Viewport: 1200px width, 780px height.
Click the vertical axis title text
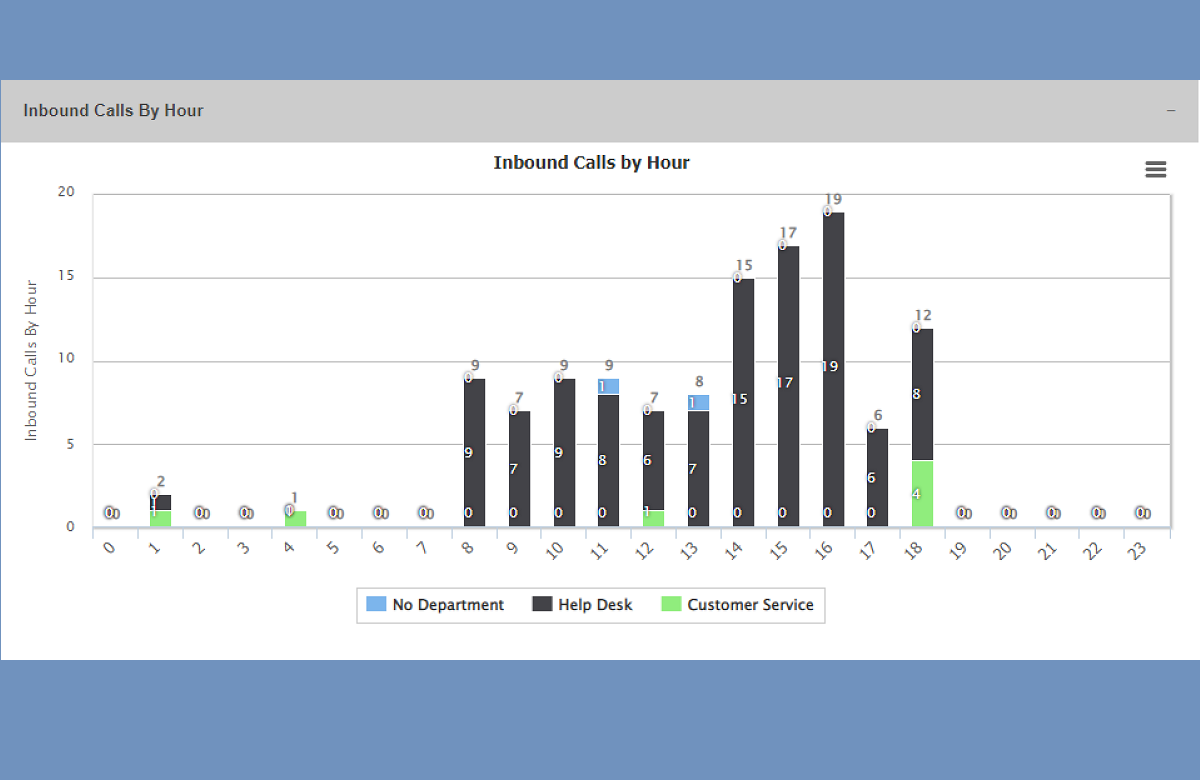30,360
